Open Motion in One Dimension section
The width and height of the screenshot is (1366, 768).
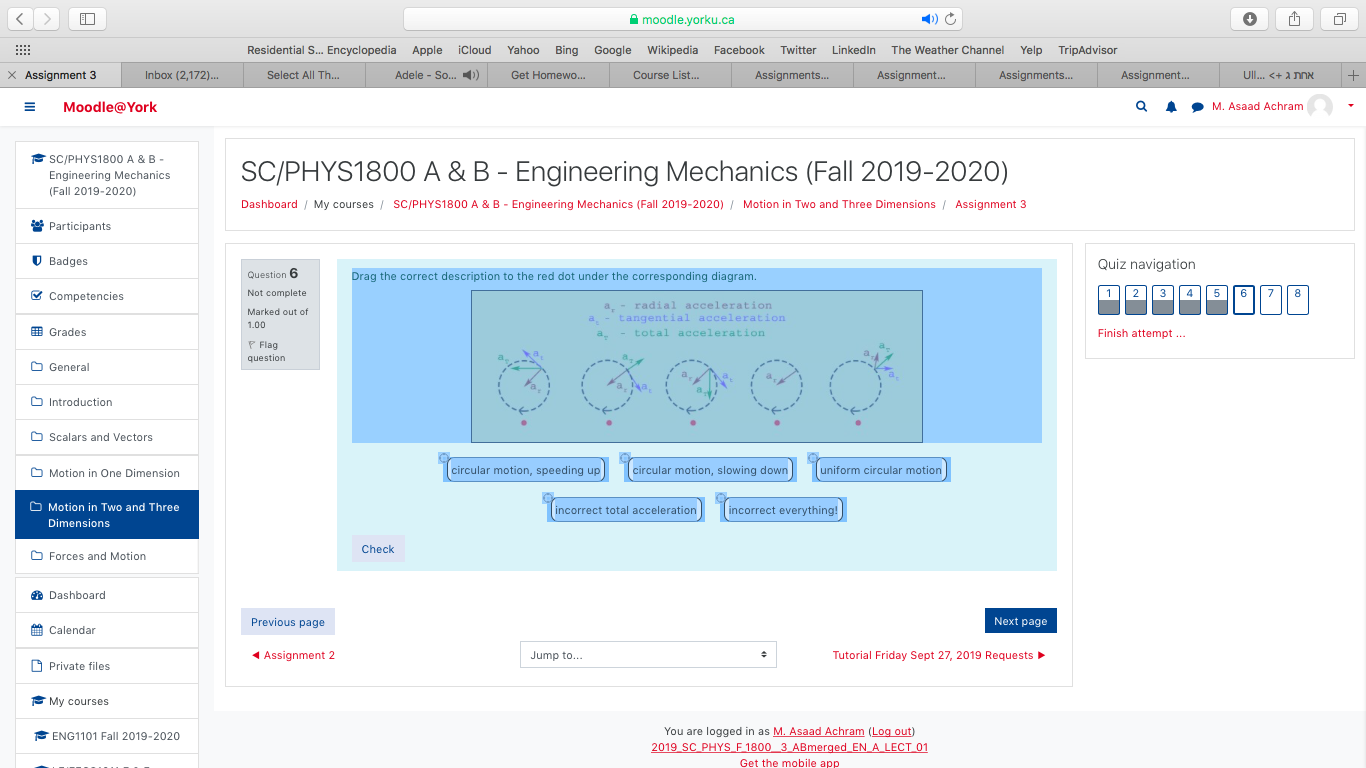click(x=107, y=473)
